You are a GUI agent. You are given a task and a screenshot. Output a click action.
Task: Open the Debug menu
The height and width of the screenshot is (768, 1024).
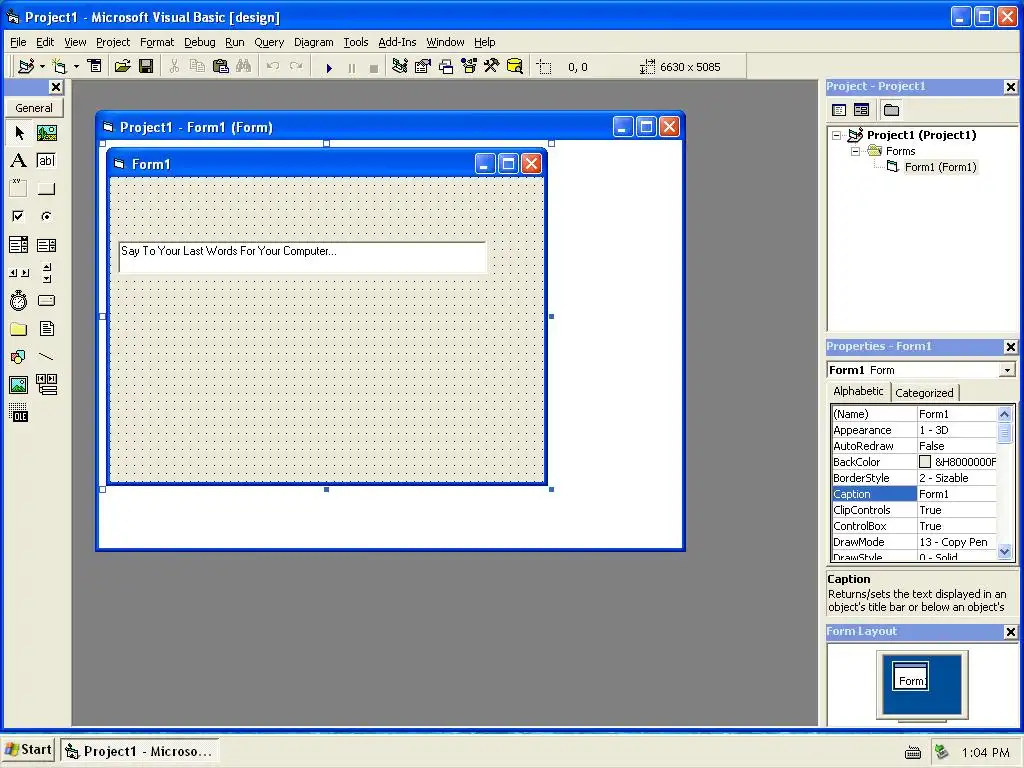(x=199, y=42)
